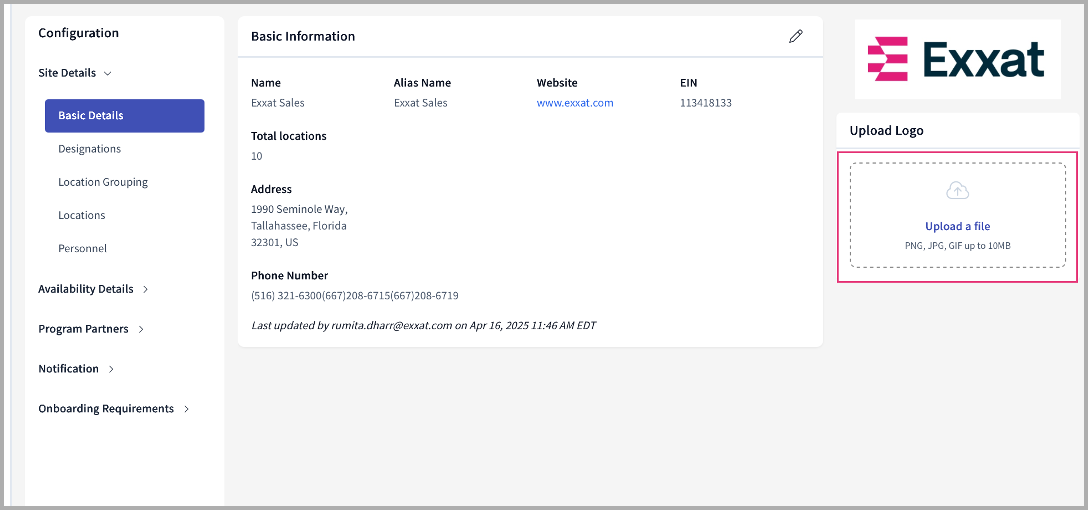Screen dimensions: 1088x510
Task: Click the EIN value 113418133
Action: click(705, 103)
